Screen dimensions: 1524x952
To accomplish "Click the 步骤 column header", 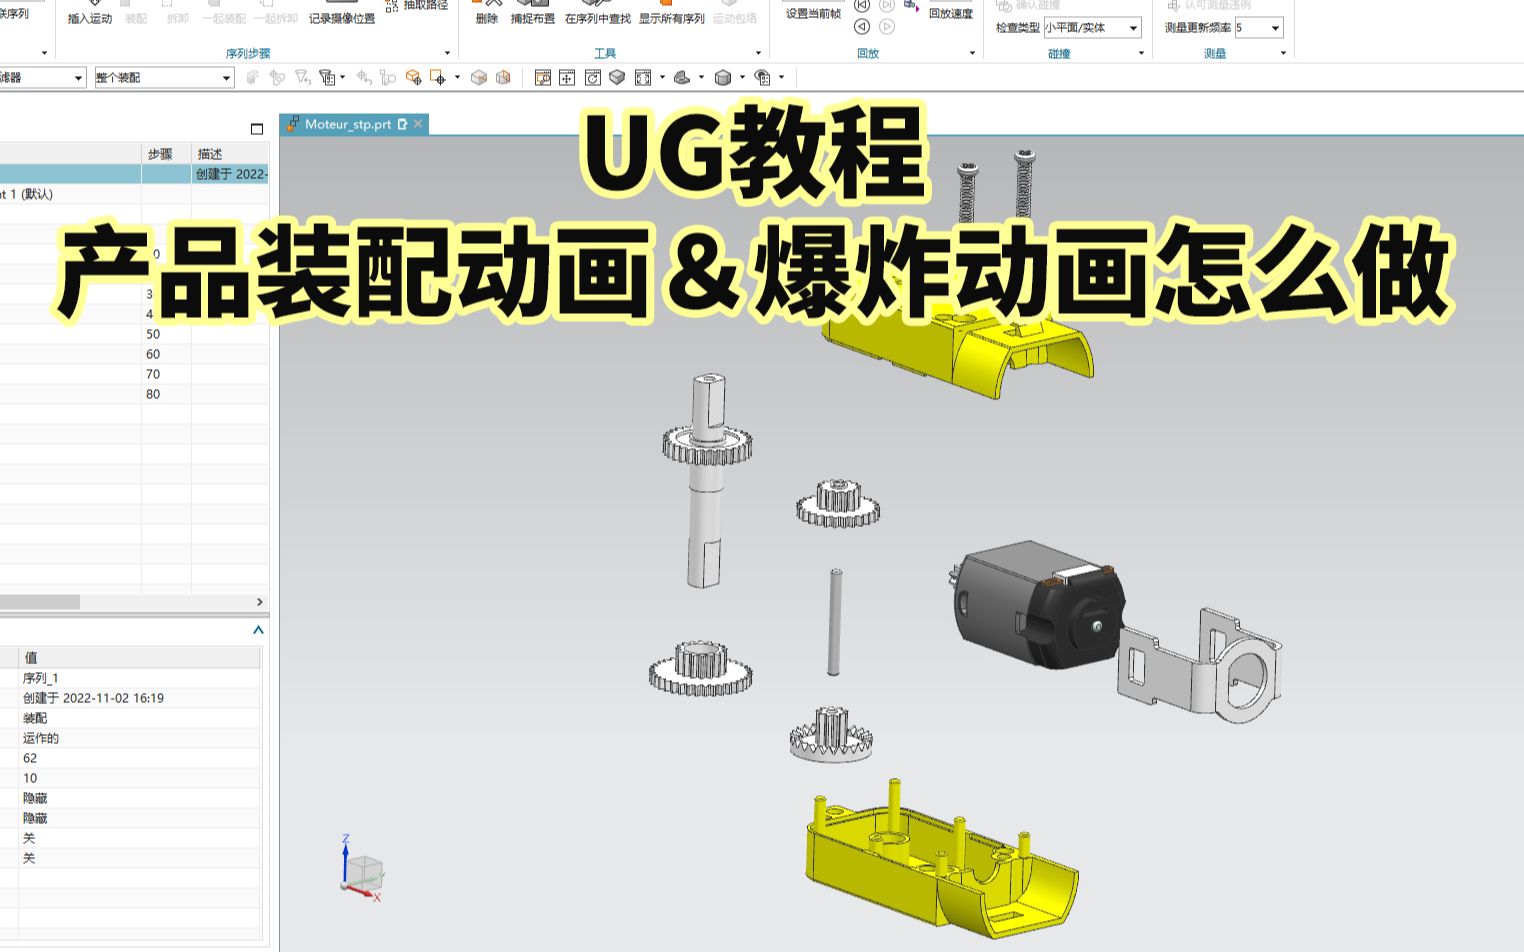I will pos(163,154).
